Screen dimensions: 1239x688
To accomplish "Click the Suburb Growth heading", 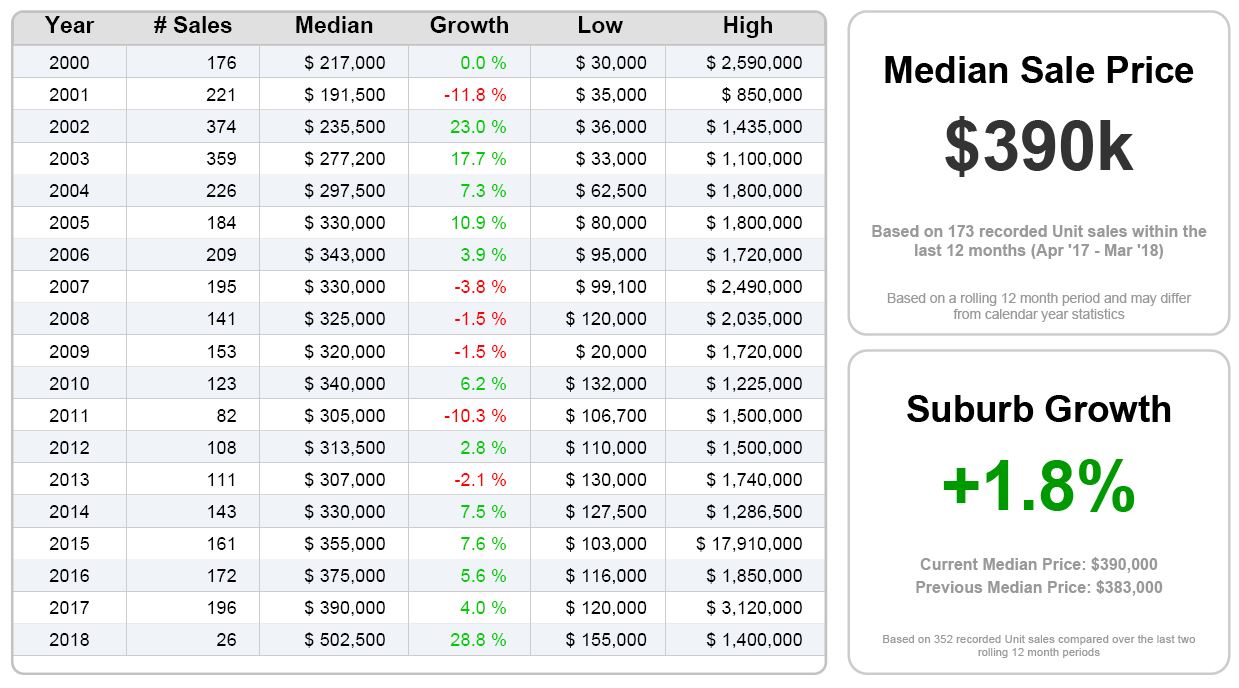I will (1038, 409).
